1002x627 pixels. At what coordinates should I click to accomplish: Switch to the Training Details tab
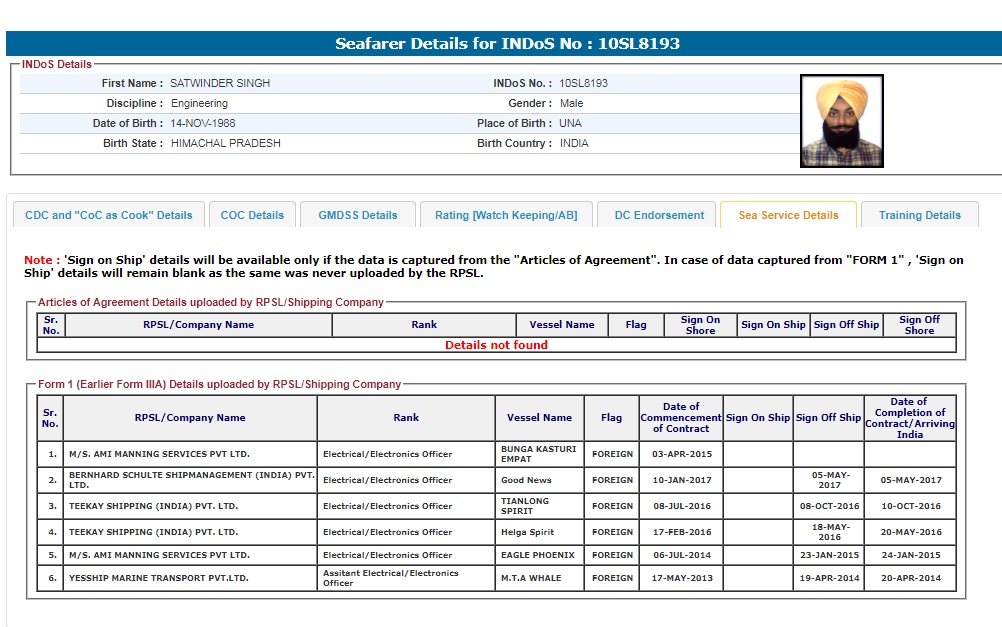[x=919, y=215]
